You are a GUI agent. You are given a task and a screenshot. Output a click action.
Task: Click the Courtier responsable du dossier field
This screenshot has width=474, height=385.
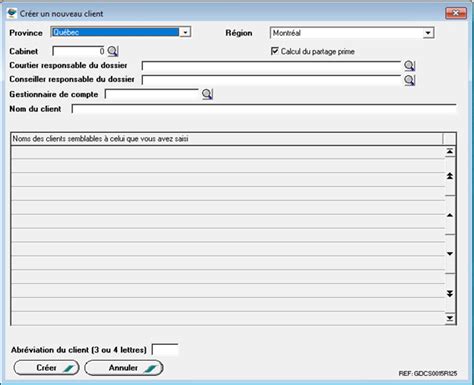coord(272,66)
